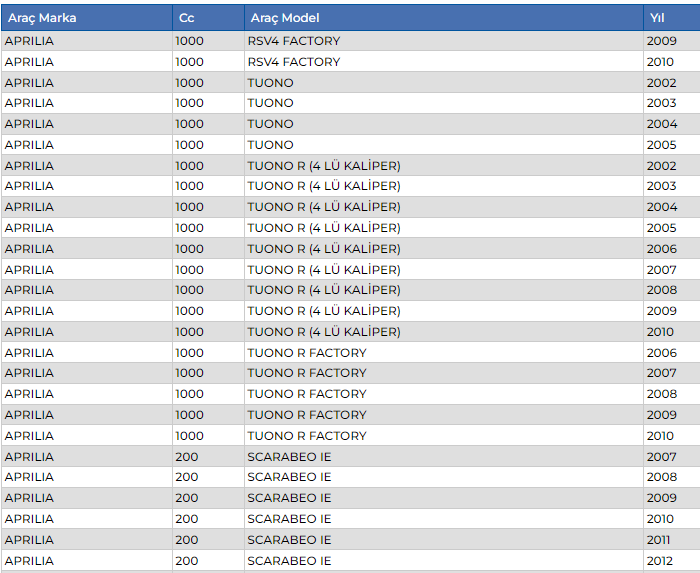Select RSV4 FACTORY model cell for 2010
The image size is (700, 573).
294,62
